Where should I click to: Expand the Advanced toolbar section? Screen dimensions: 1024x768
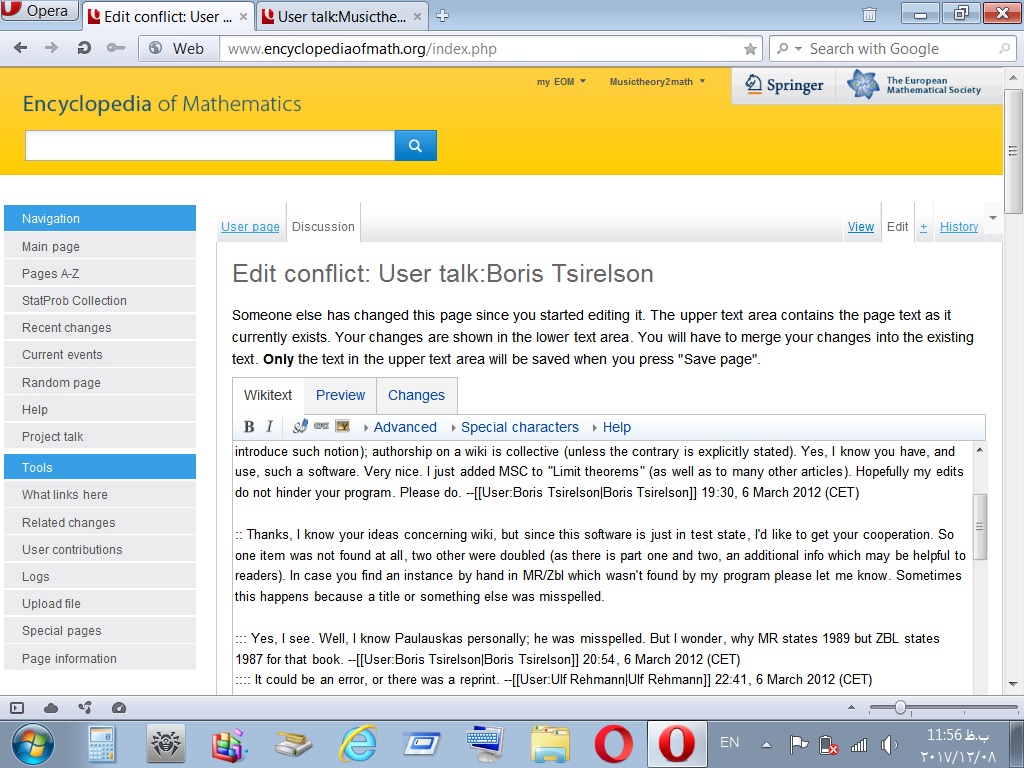click(x=404, y=427)
